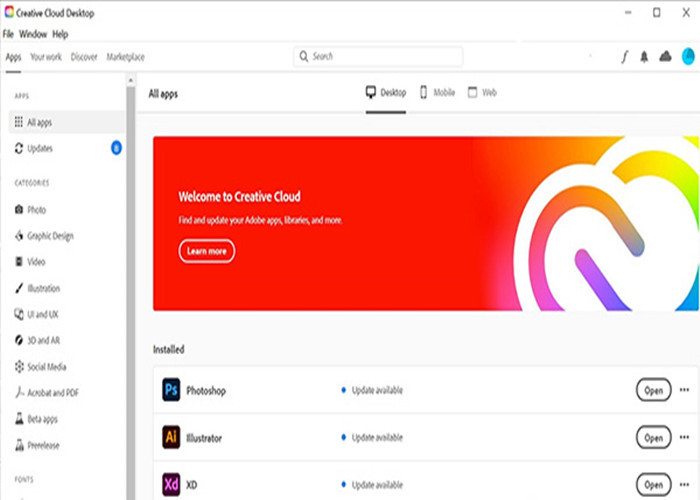Open the user profile avatar
This screenshot has height=500, width=700.
pyautogui.click(x=688, y=57)
